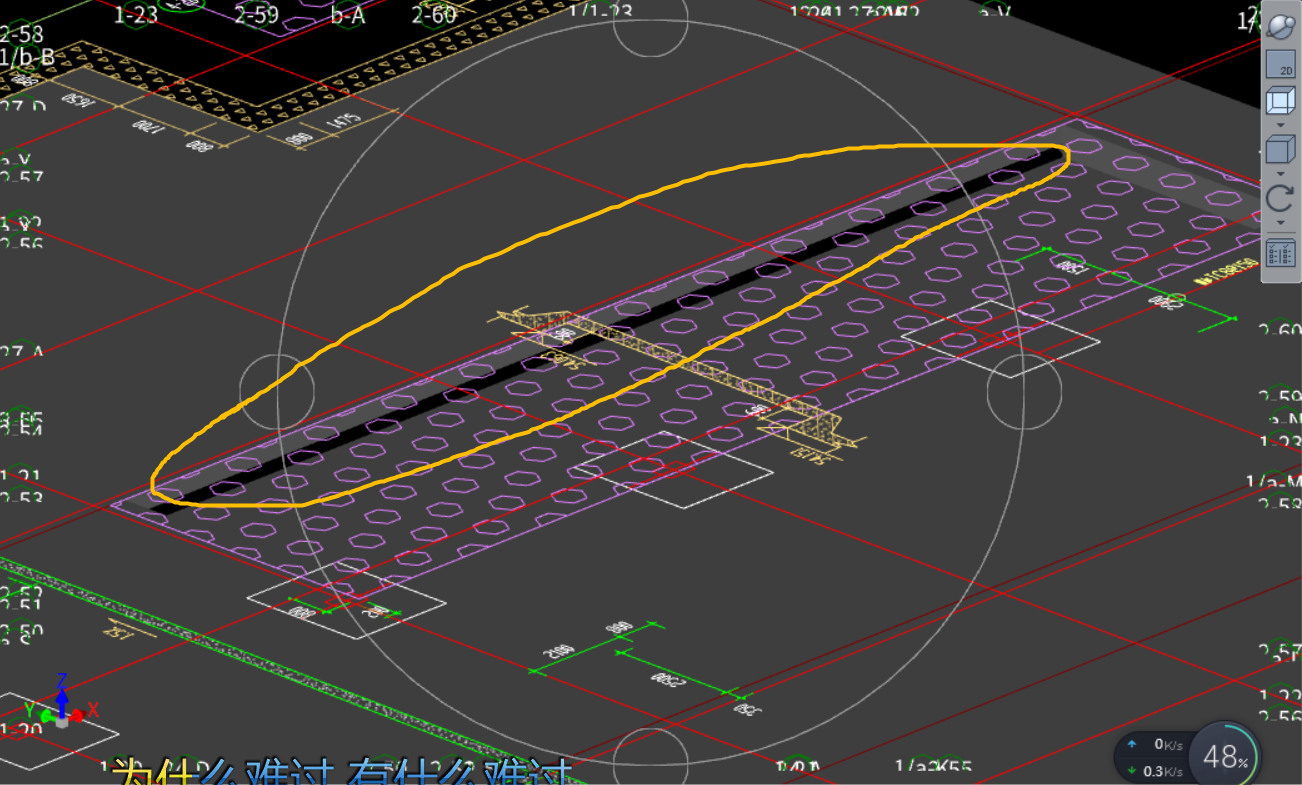Click the rotate view arrow icon
This screenshot has width=1302, height=785.
pos(1280,198)
